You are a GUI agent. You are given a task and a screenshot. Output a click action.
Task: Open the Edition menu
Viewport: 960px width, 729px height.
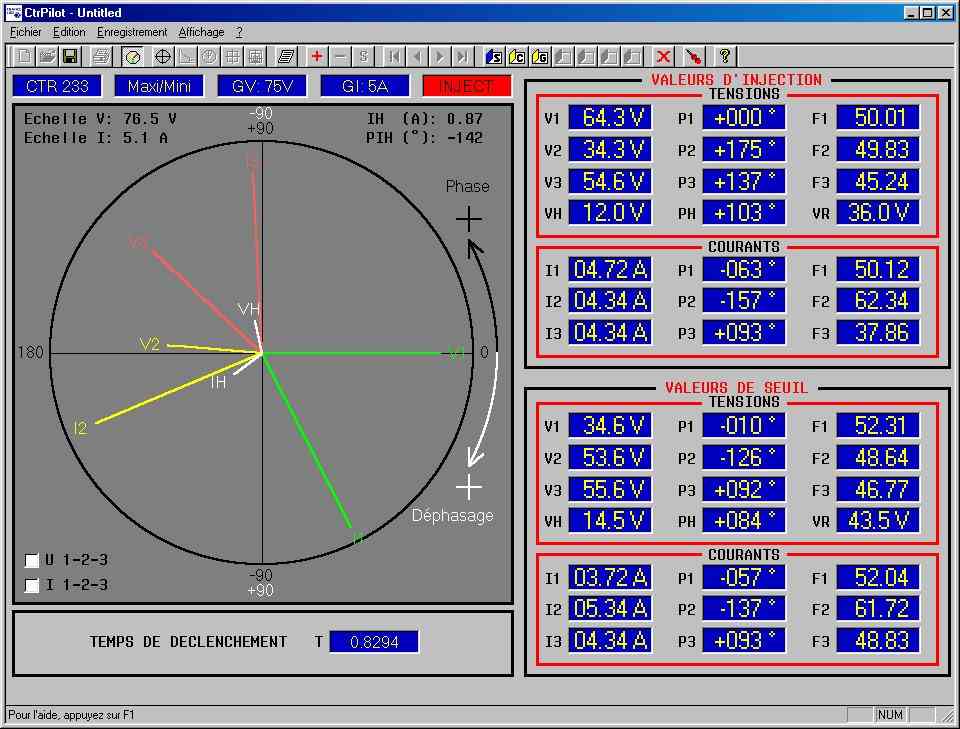point(69,32)
